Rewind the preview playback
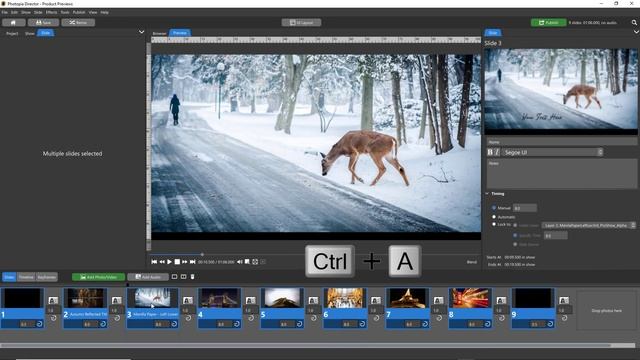Viewport: 640px width, 360px height. [x=162, y=262]
